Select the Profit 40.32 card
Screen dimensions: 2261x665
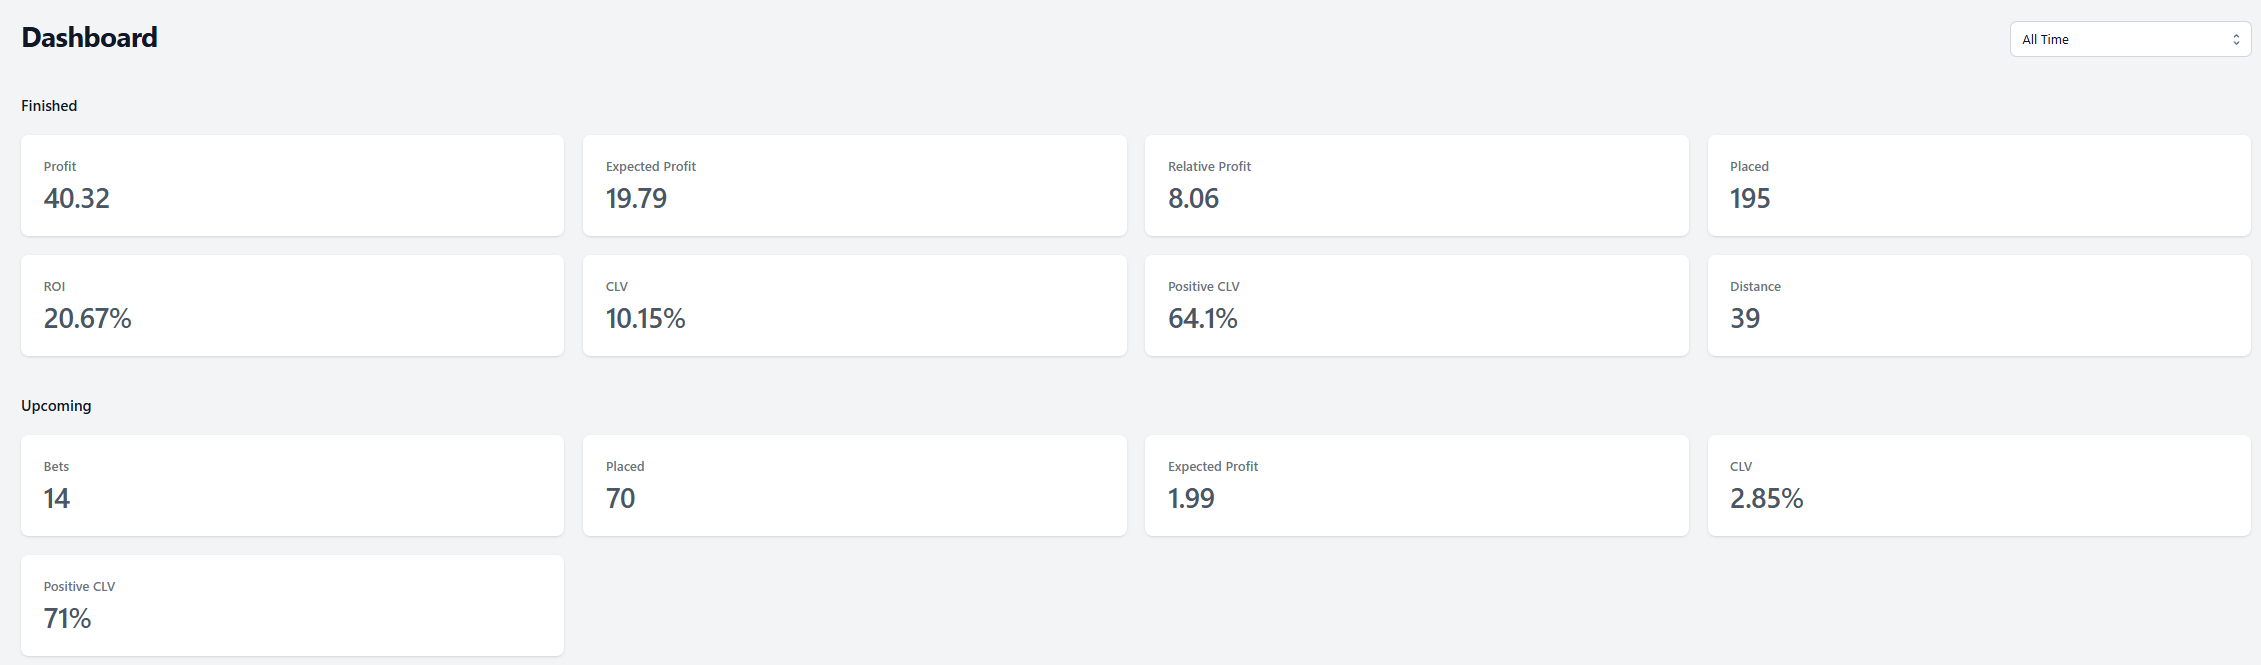tap(292, 186)
